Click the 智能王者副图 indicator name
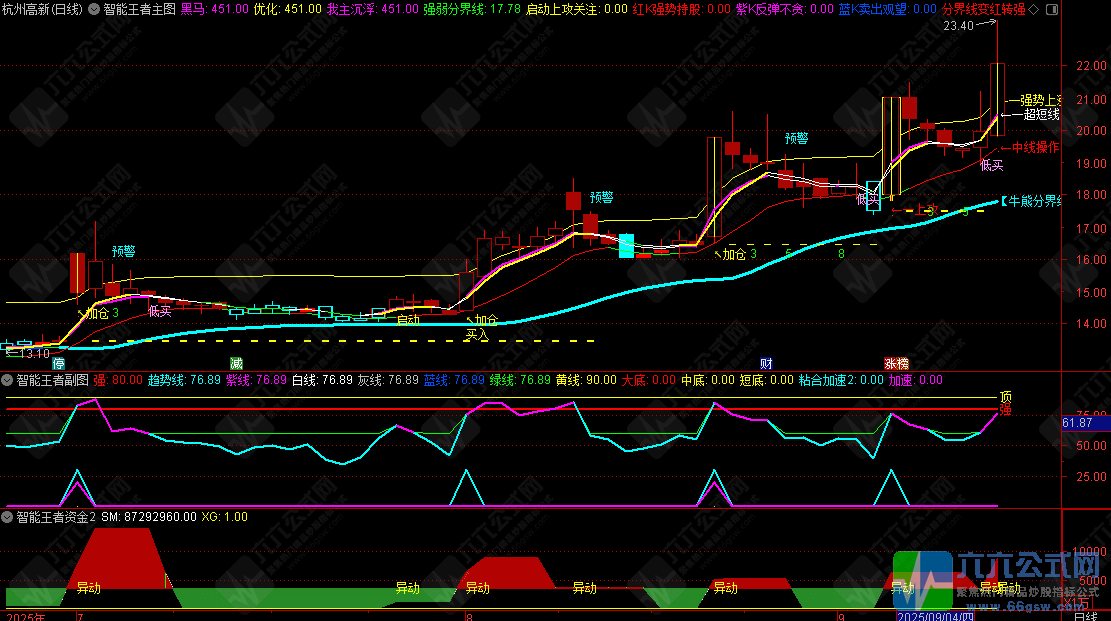Image resolution: width=1111 pixels, height=621 pixels. pyautogui.click(x=52, y=380)
